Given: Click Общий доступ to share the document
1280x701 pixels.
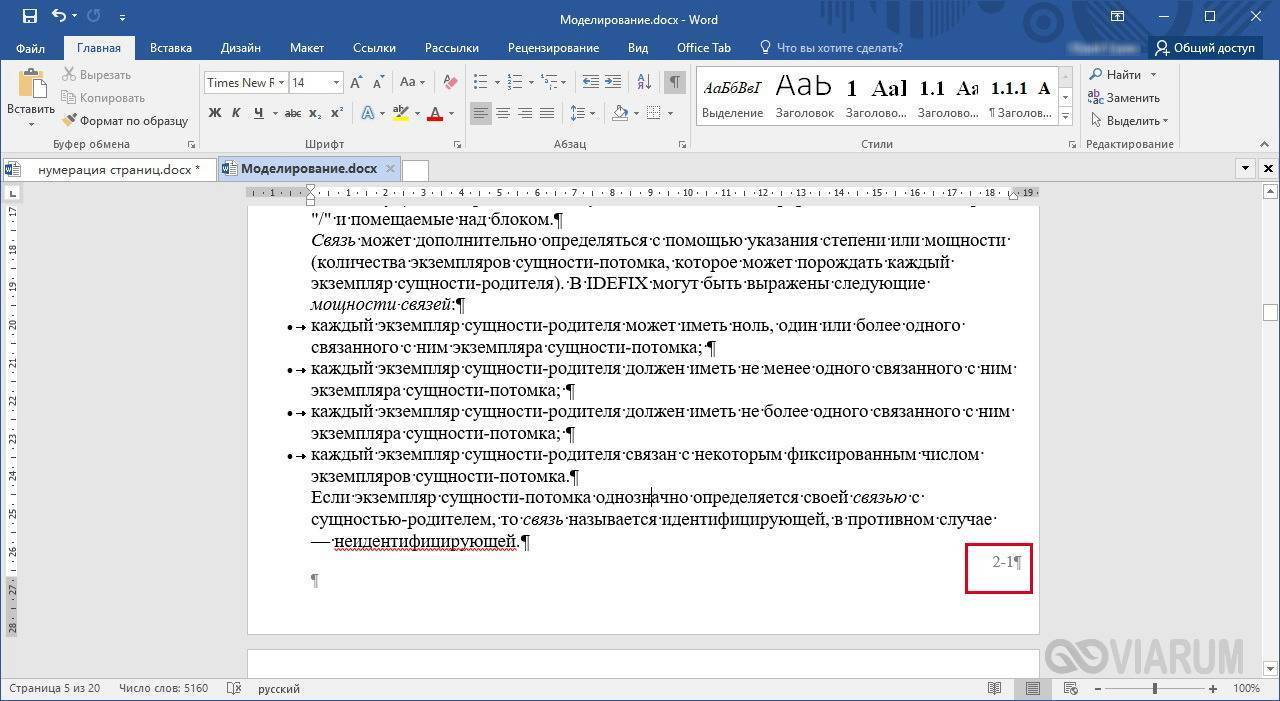Looking at the screenshot, I should [x=1205, y=48].
